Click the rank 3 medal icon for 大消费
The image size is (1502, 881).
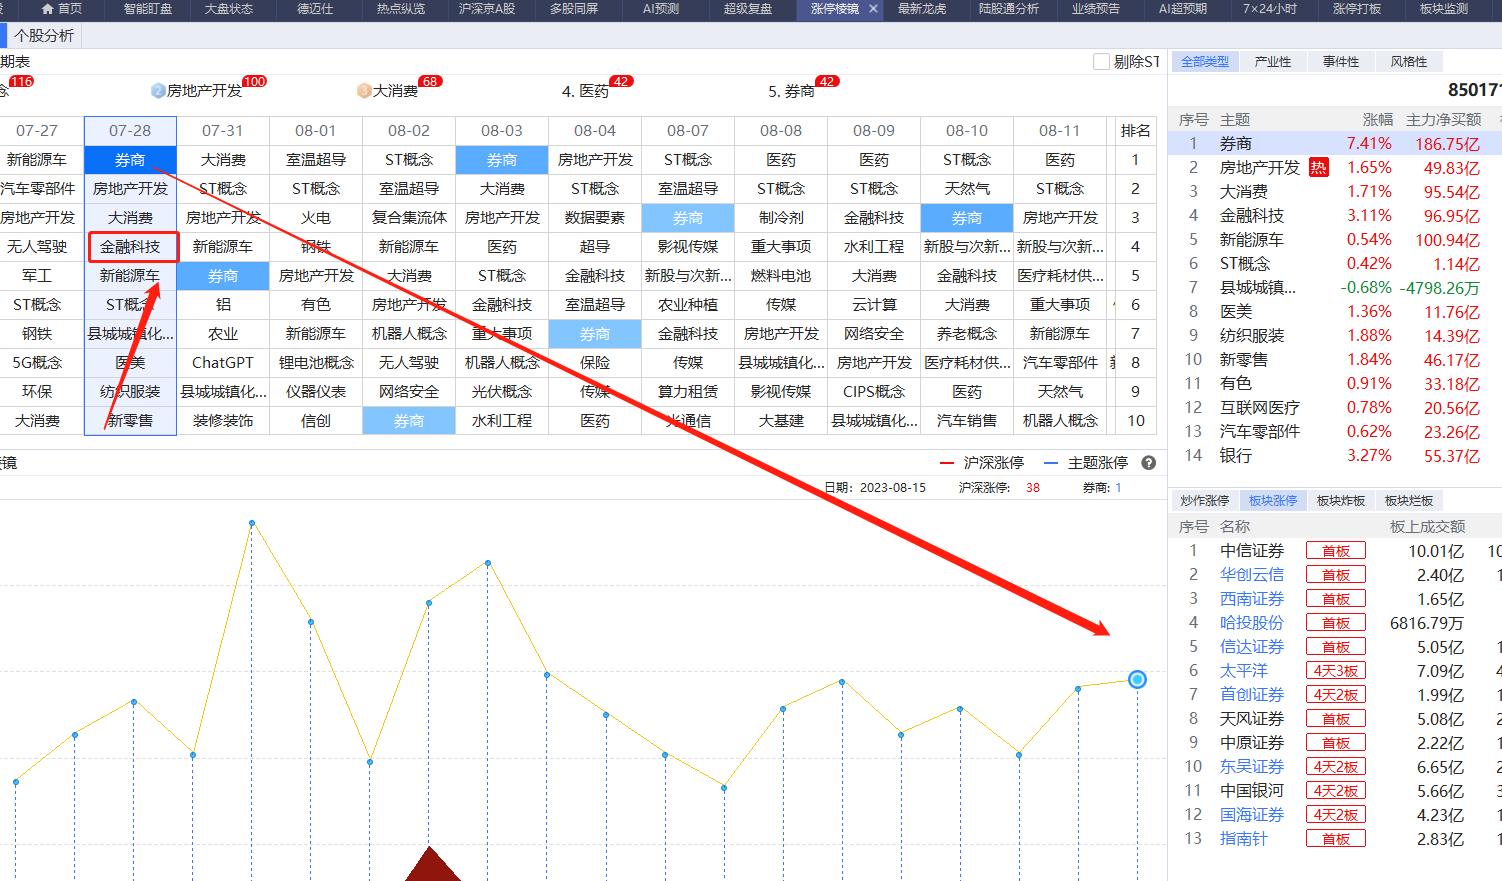[x=364, y=91]
